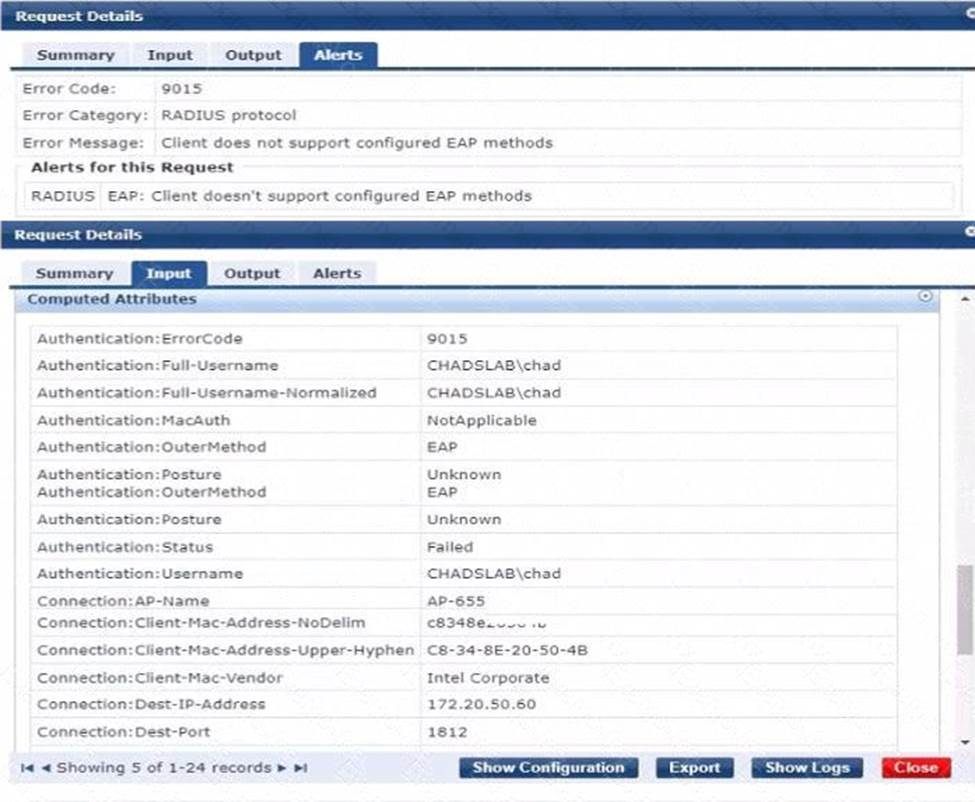Switch to the Output tab in the lower panel
The width and height of the screenshot is (975, 802).
252,273
